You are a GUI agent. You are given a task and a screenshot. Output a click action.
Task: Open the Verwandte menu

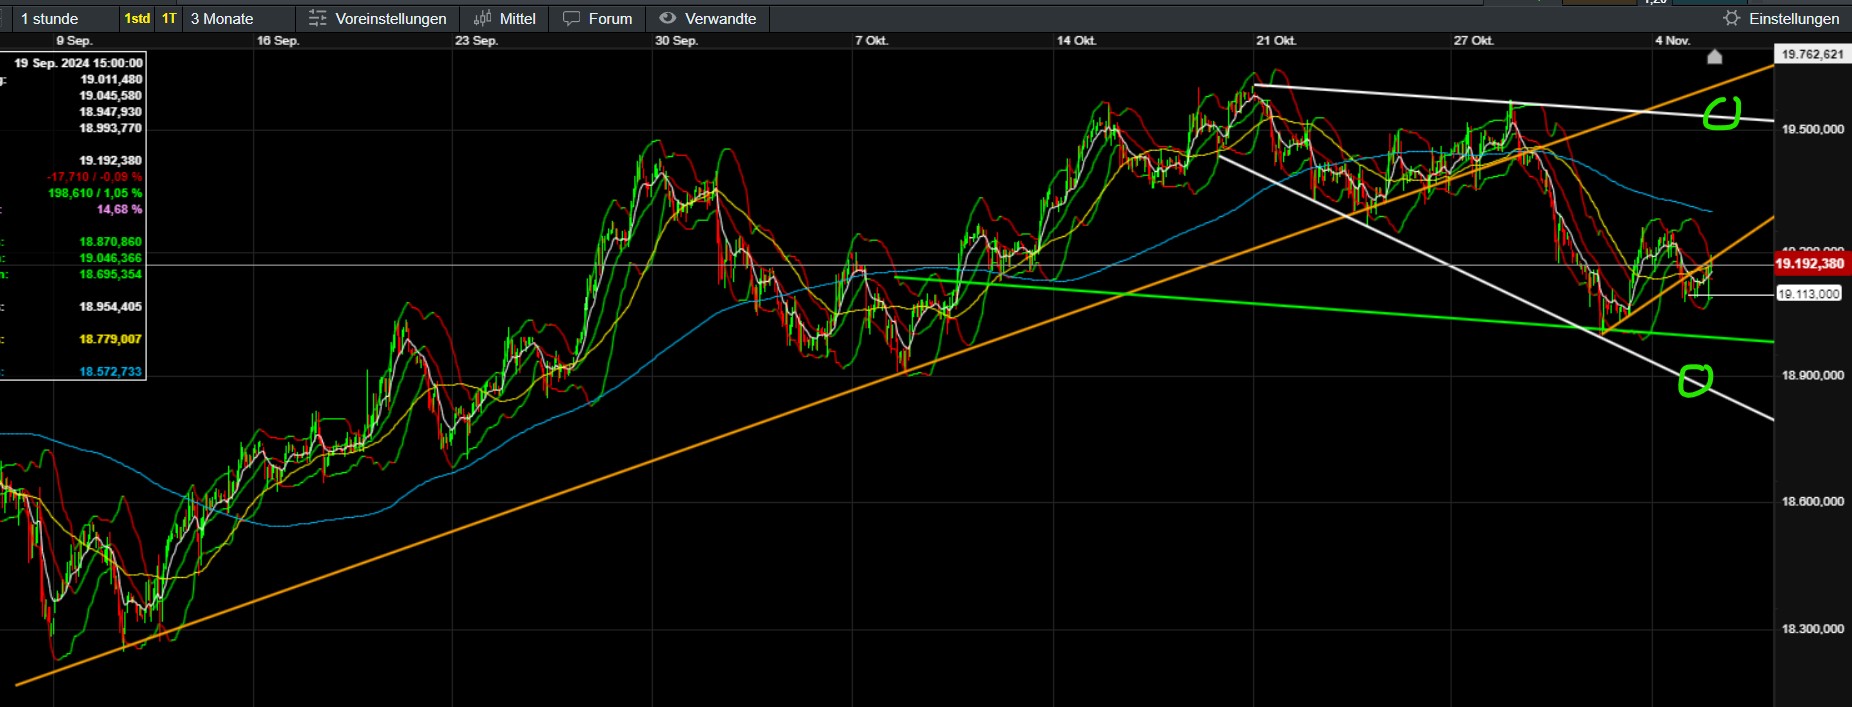click(720, 19)
